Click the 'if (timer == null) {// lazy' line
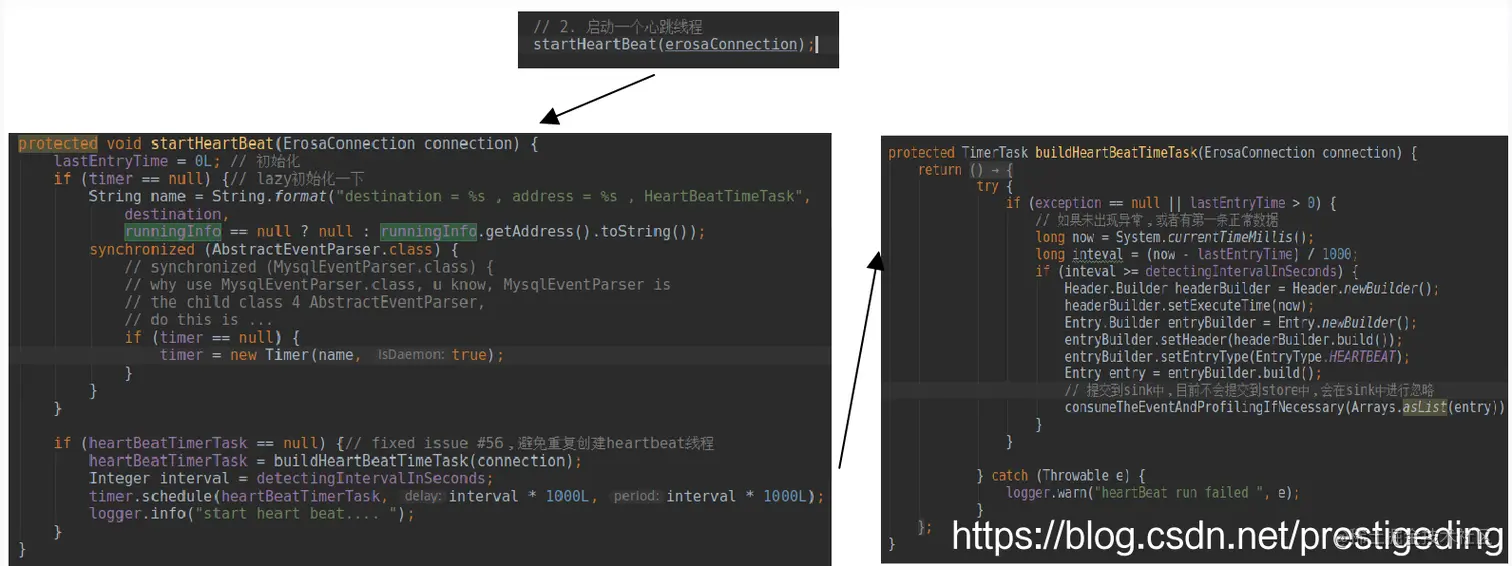Screen dimensions: 1512x566 [x=208, y=179]
